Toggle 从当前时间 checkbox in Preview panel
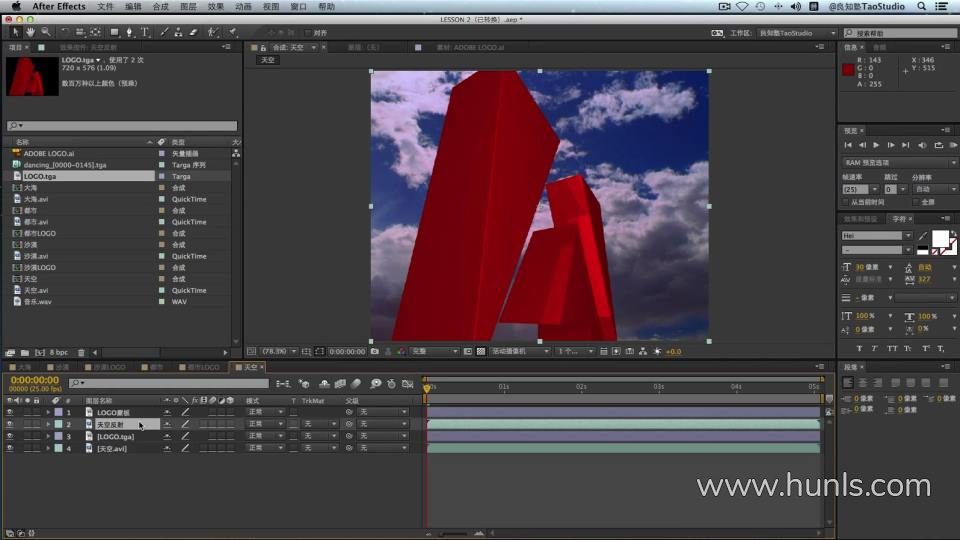 click(x=846, y=202)
